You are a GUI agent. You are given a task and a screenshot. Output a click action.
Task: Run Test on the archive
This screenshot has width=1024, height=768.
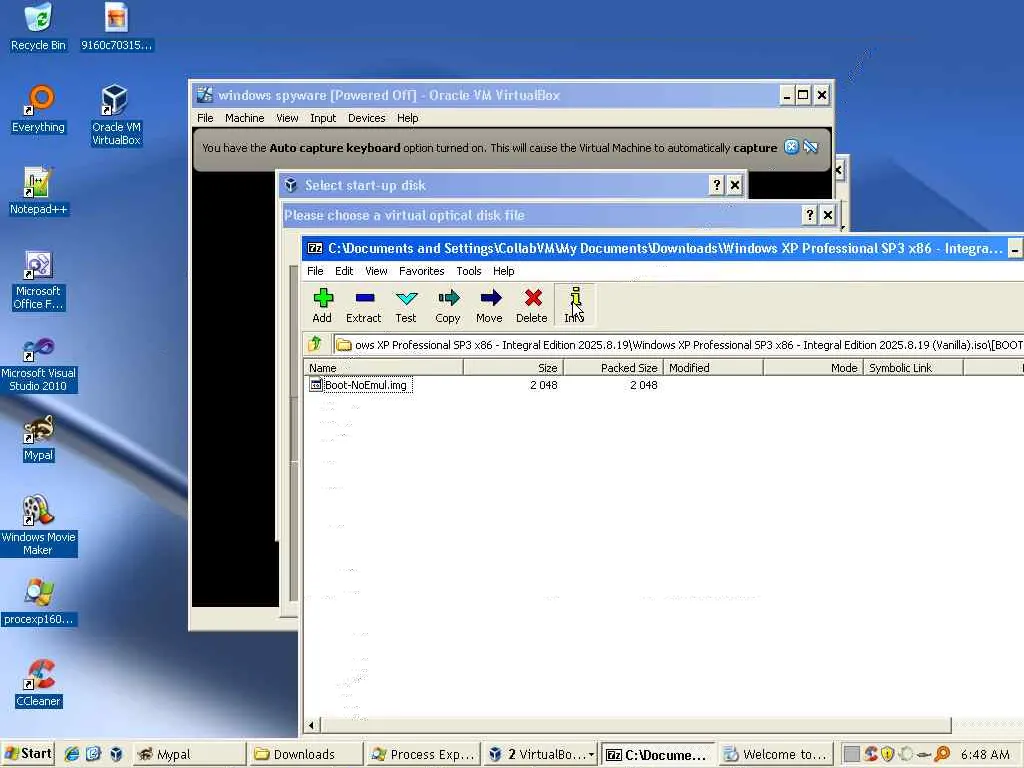[406, 306]
